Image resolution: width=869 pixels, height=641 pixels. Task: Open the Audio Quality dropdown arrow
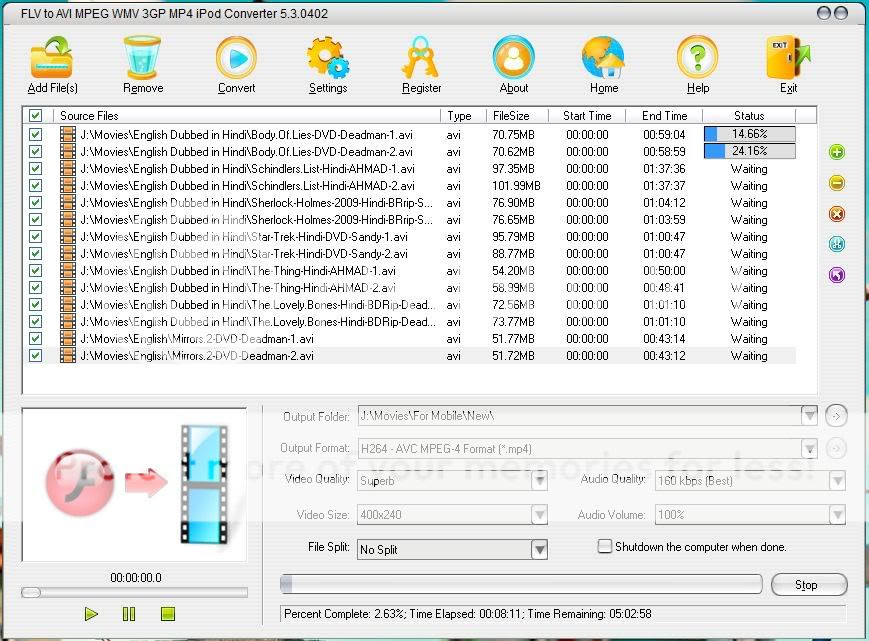pos(837,480)
